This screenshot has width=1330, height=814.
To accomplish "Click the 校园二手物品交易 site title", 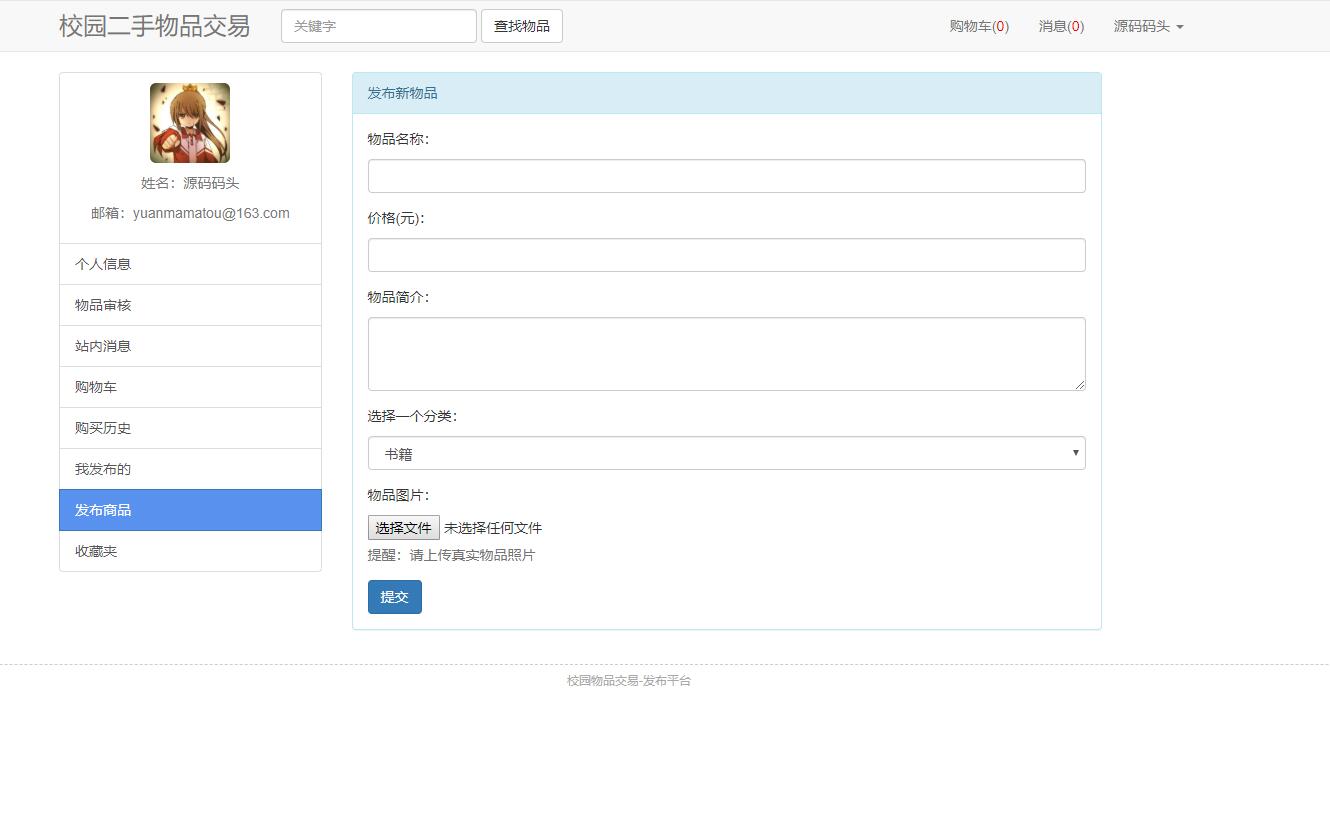I will [154, 26].
